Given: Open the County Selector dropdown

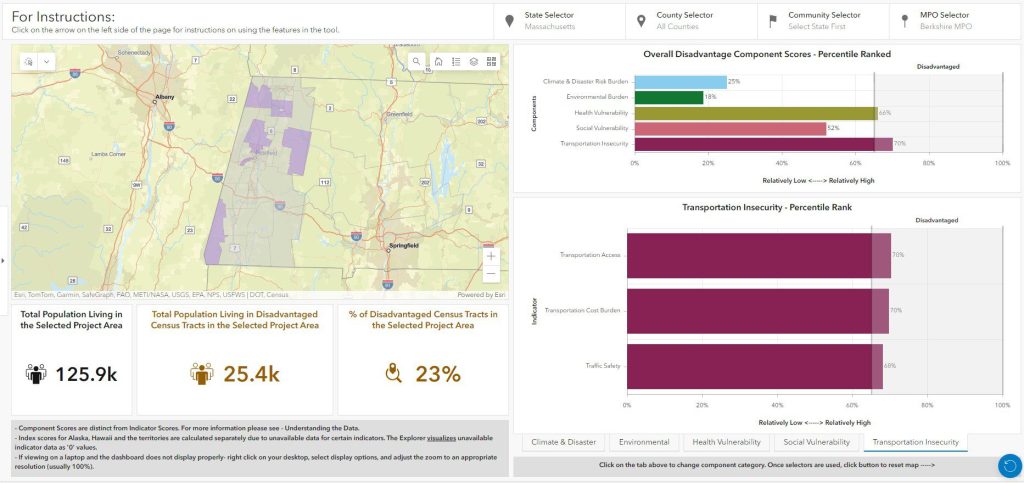Looking at the screenshot, I should click(x=691, y=21).
